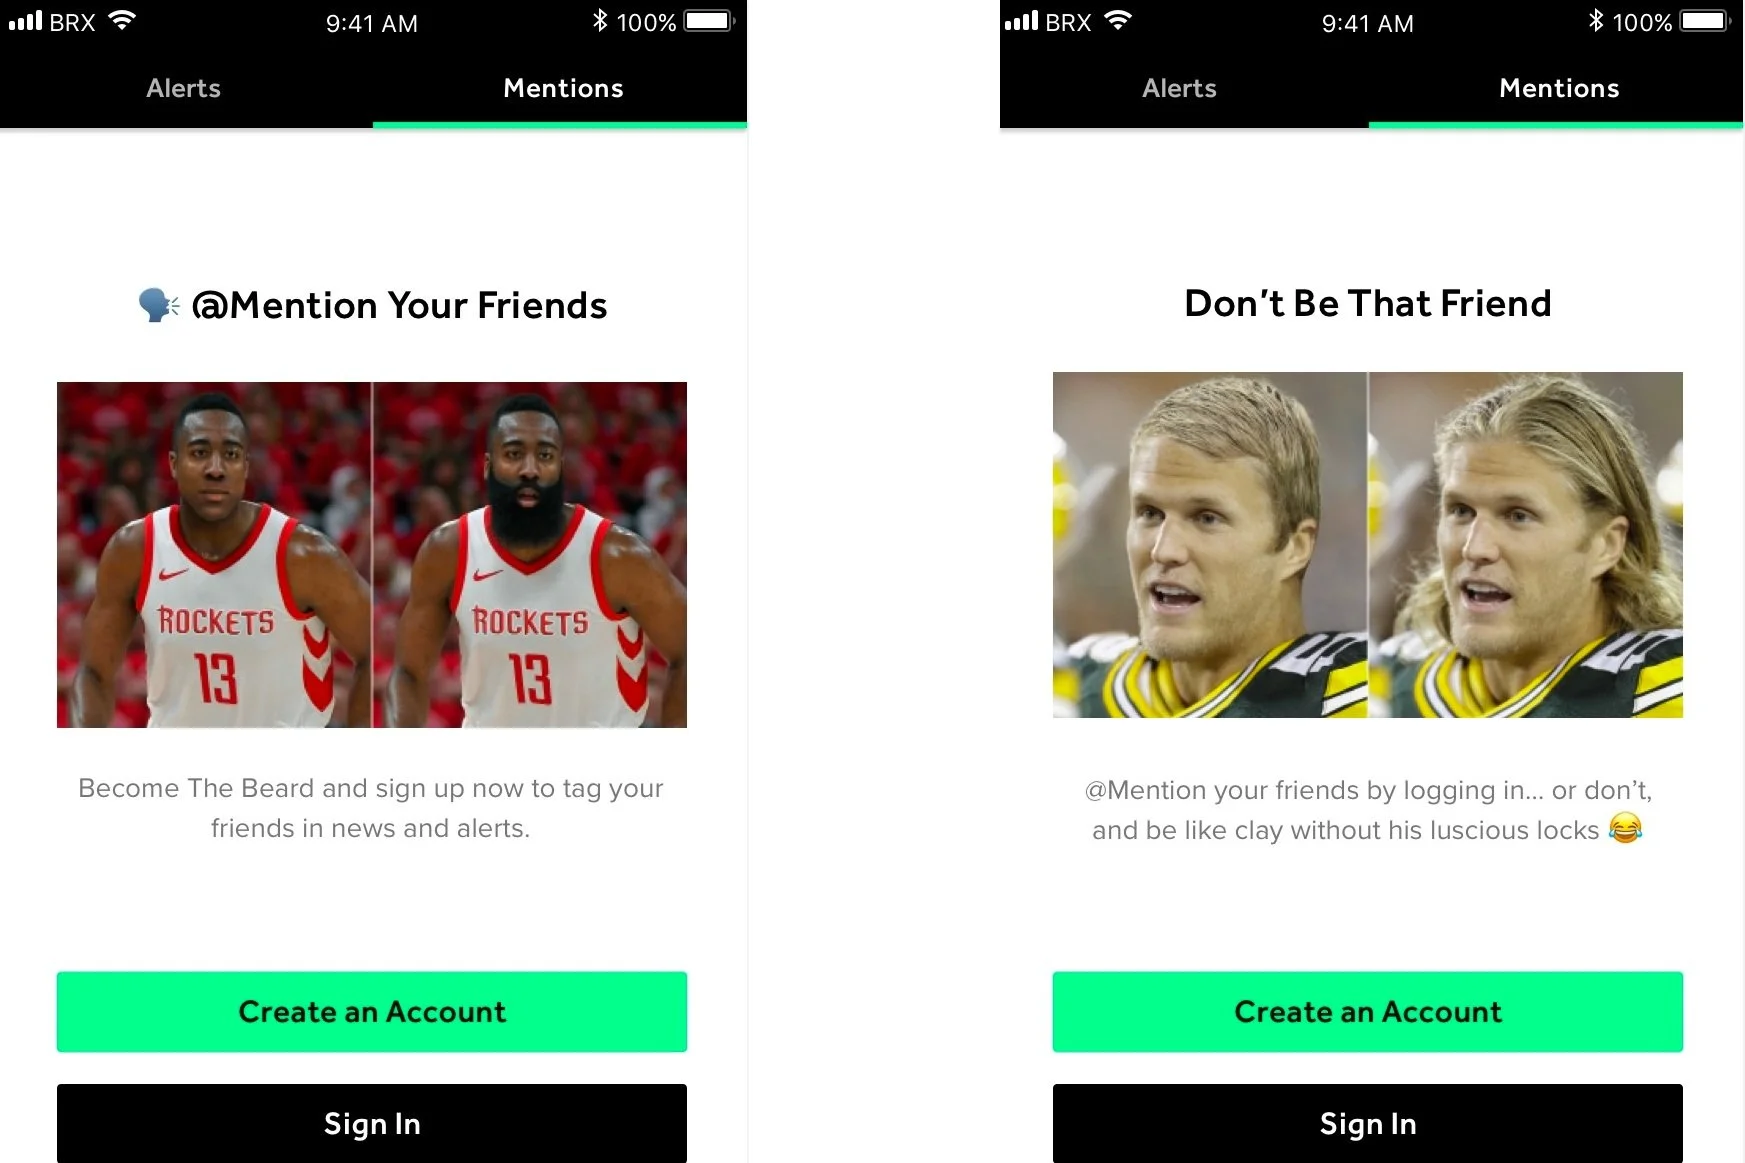Select Mentions tab on right phone
The height and width of the screenshot is (1163, 1745).
[1559, 88]
